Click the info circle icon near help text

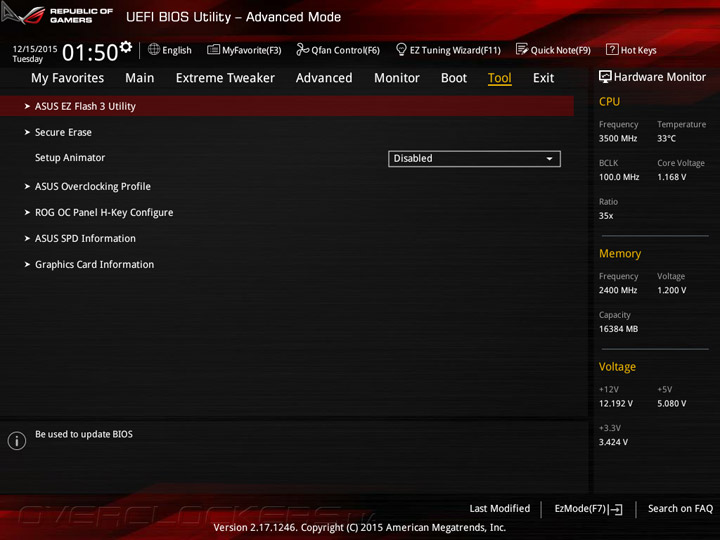[x=17, y=441]
